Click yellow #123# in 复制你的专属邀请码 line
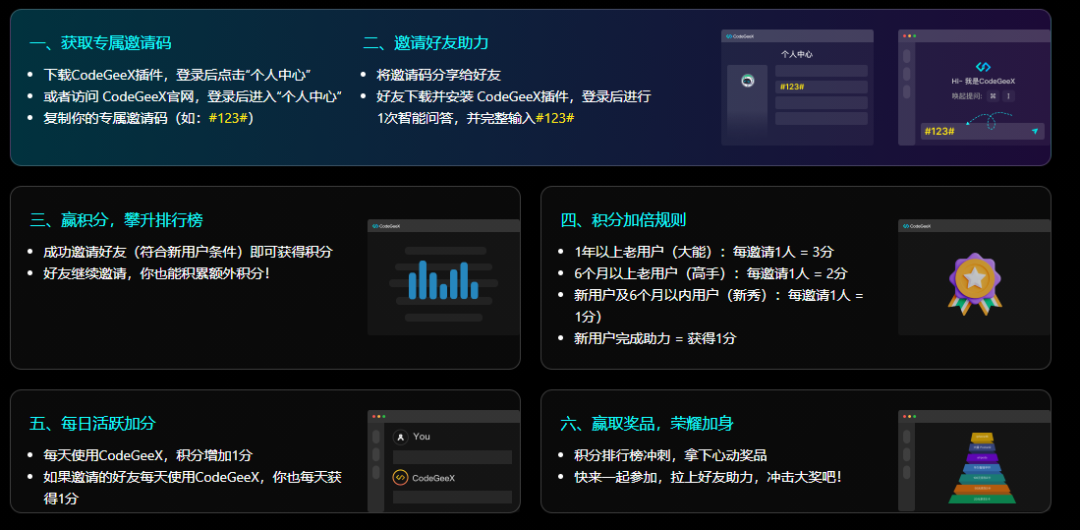Screen dimensions: 1080x530 [228, 118]
